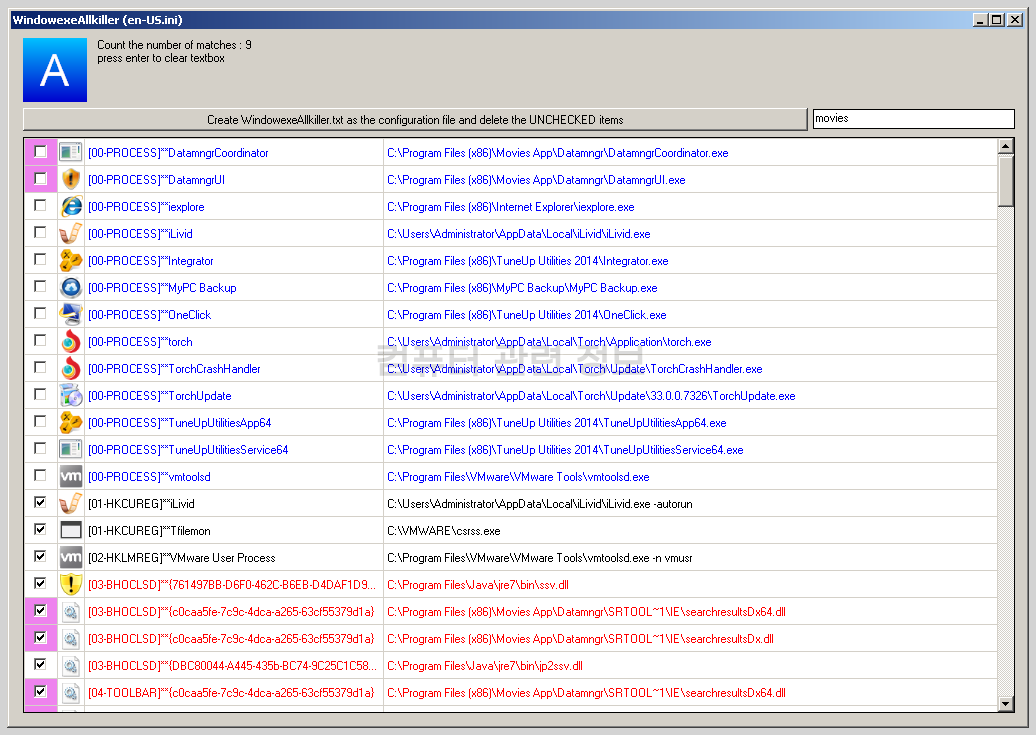Click the icon of searchresultsDx64.dll BHOCLSD row
This screenshot has height=735, width=1036.
[x=71, y=612]
